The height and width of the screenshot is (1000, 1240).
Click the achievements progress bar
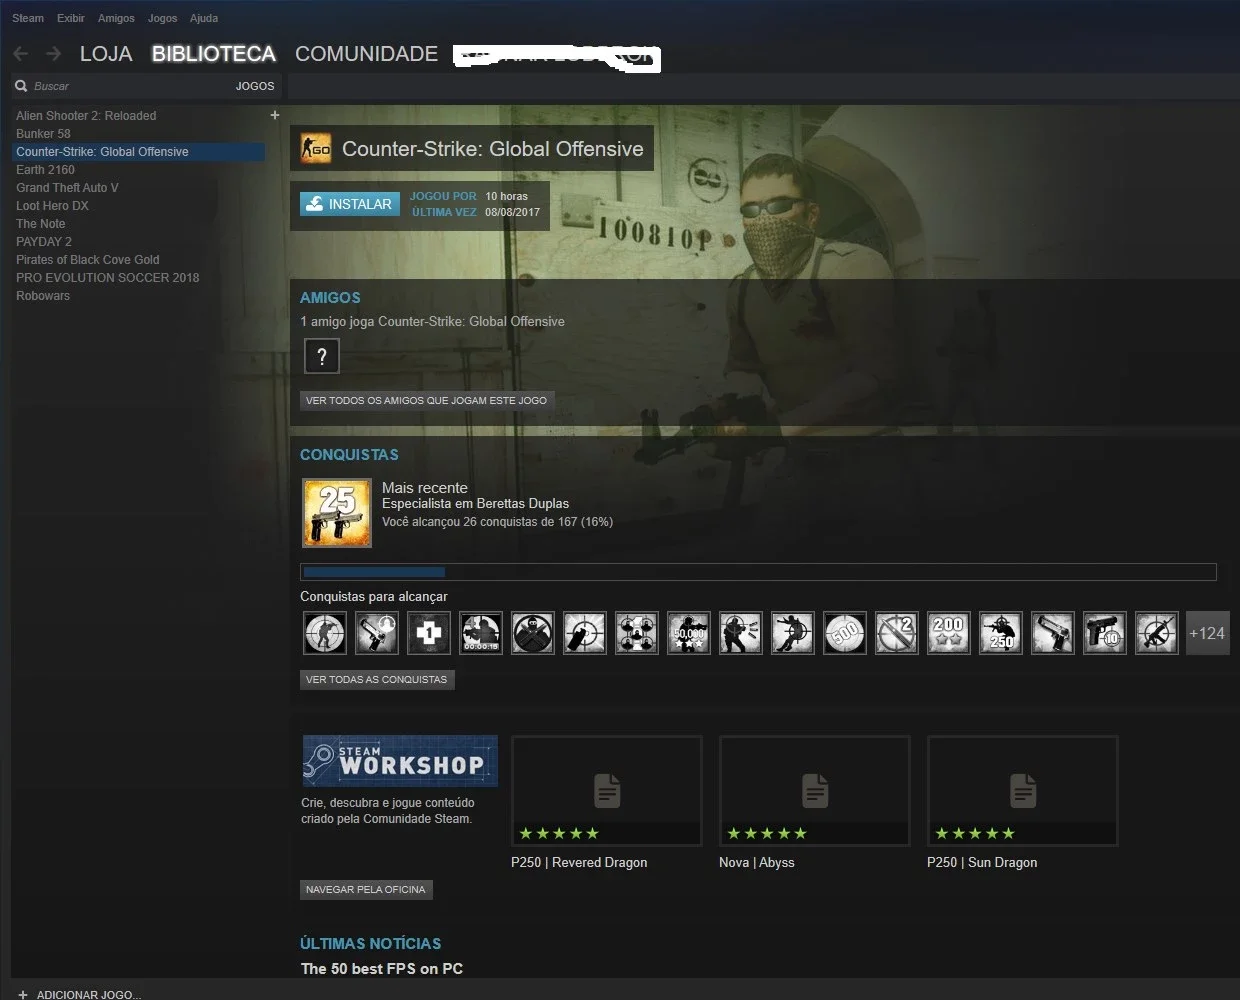click(758, 572)
